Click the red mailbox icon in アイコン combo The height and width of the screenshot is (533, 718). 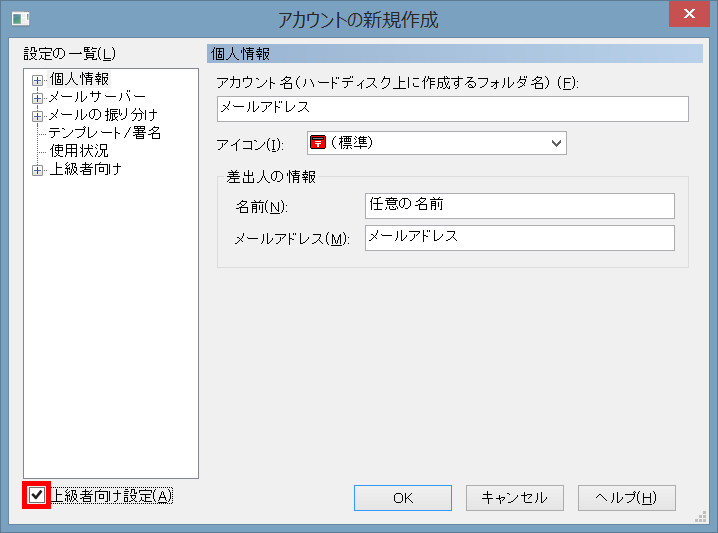318,144
